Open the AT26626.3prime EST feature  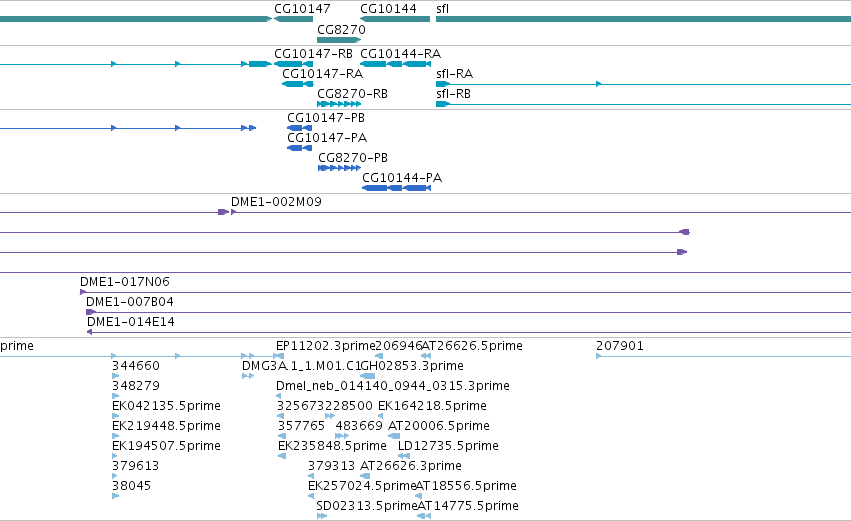(365, 476)
